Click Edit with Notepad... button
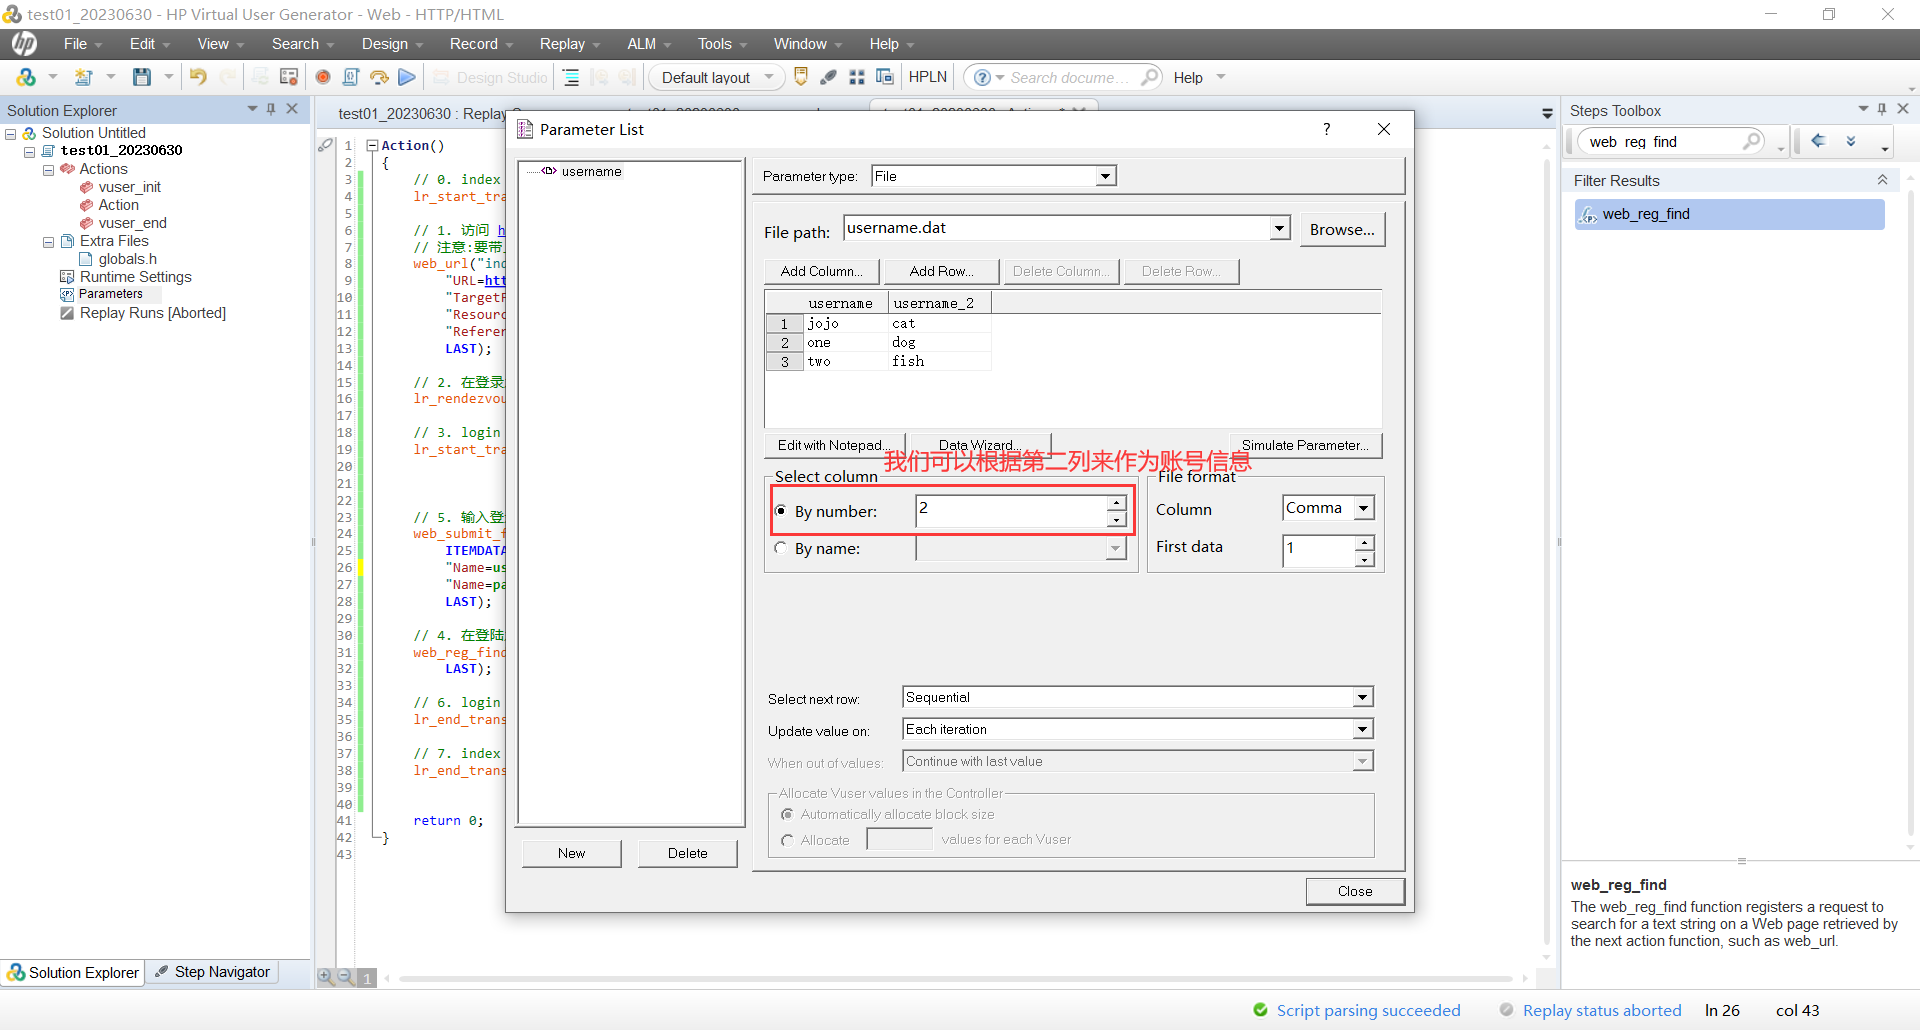 835,445
